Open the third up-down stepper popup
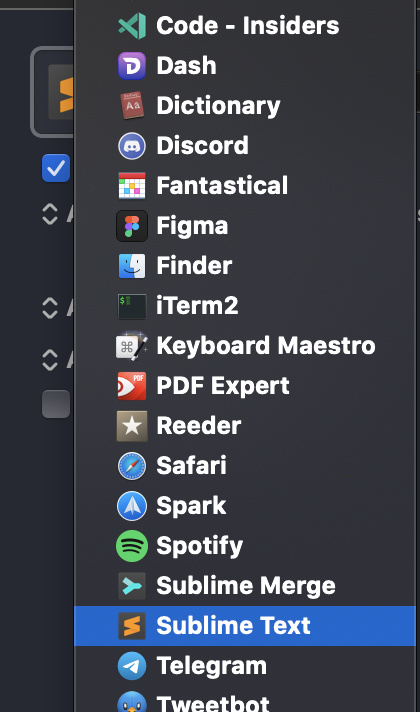The image size is (420, 712). point(50,360)
